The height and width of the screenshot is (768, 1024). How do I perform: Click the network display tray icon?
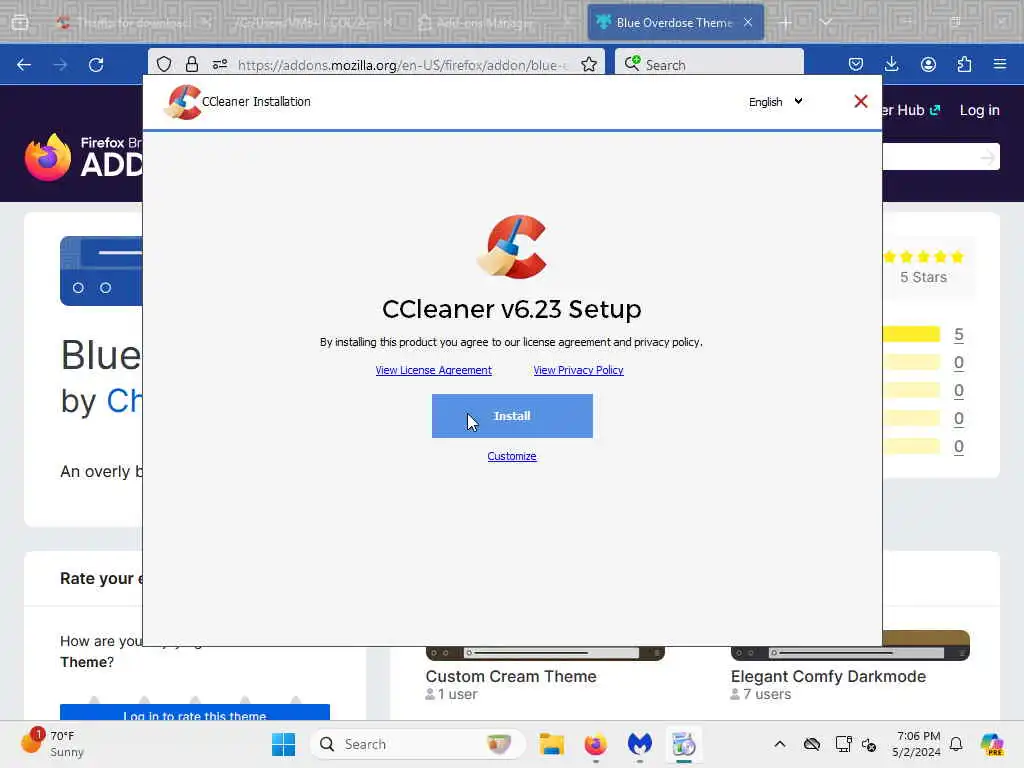[843, 744]
